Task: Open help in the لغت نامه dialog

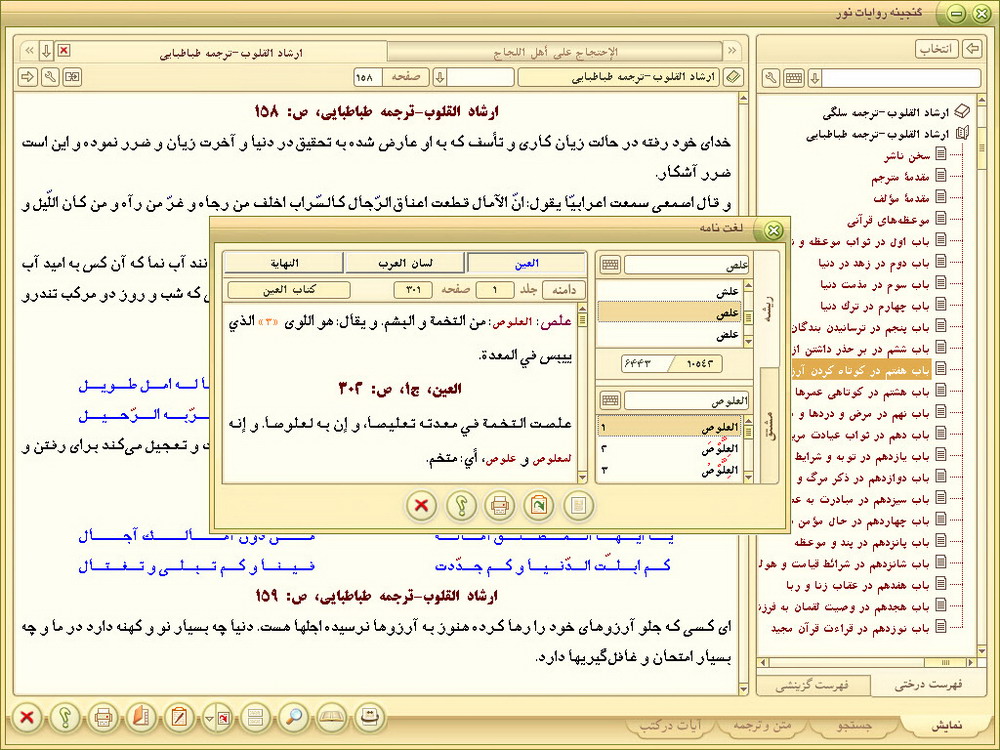Action: [460, 506]
